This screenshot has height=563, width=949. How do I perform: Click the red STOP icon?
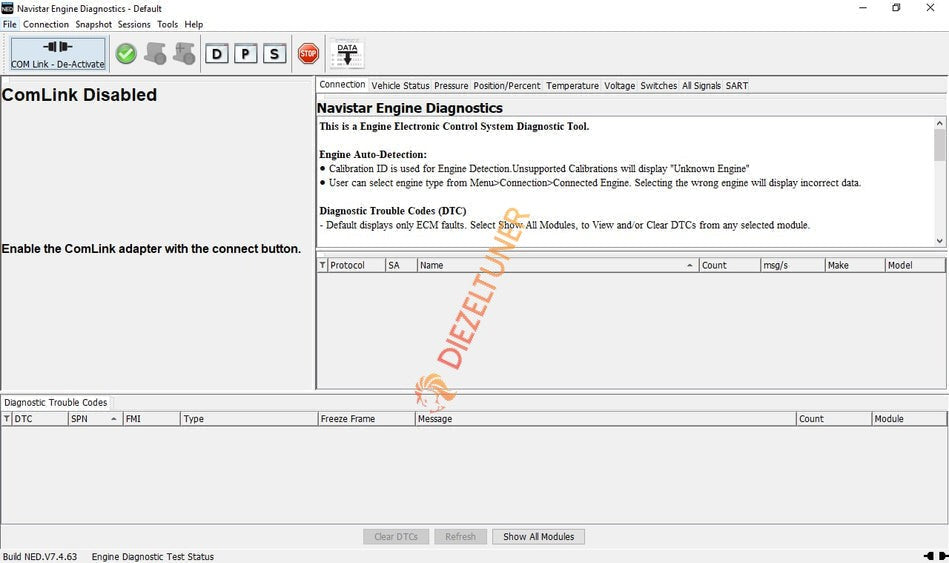(308, 54)
